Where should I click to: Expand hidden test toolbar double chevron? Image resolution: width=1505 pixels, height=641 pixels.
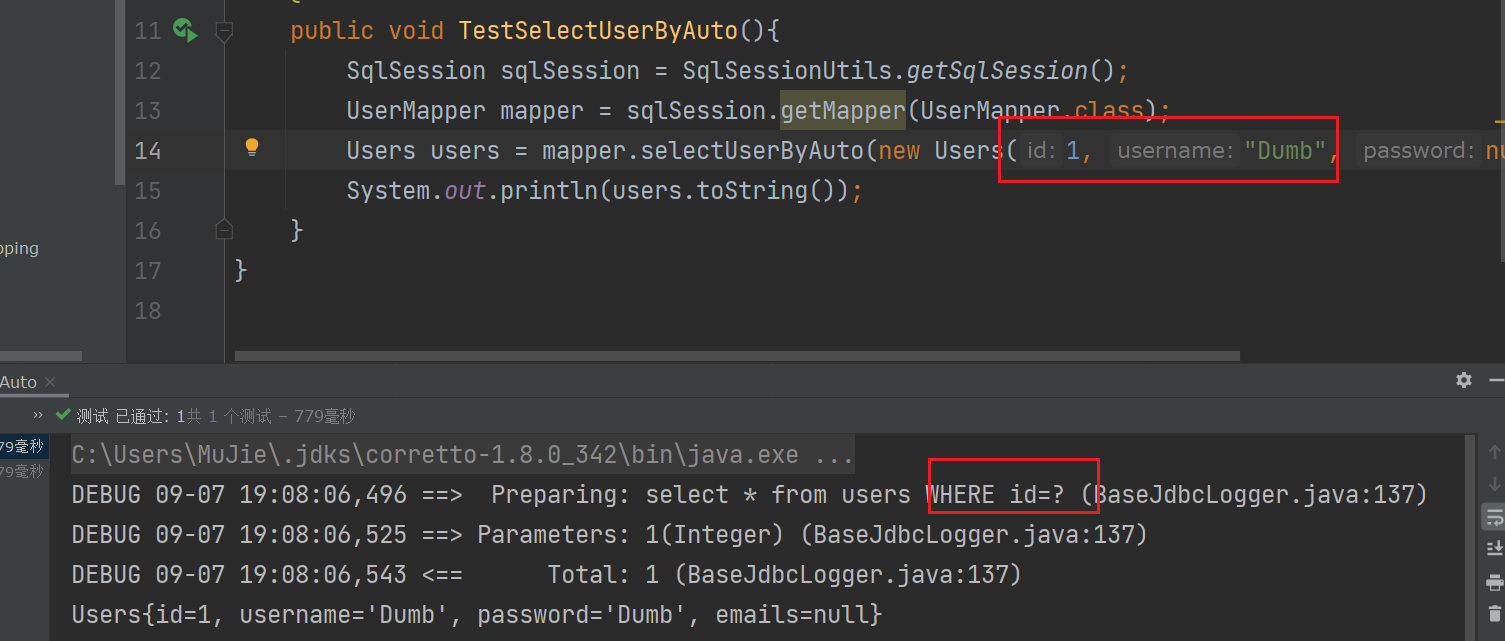(38, 415)
